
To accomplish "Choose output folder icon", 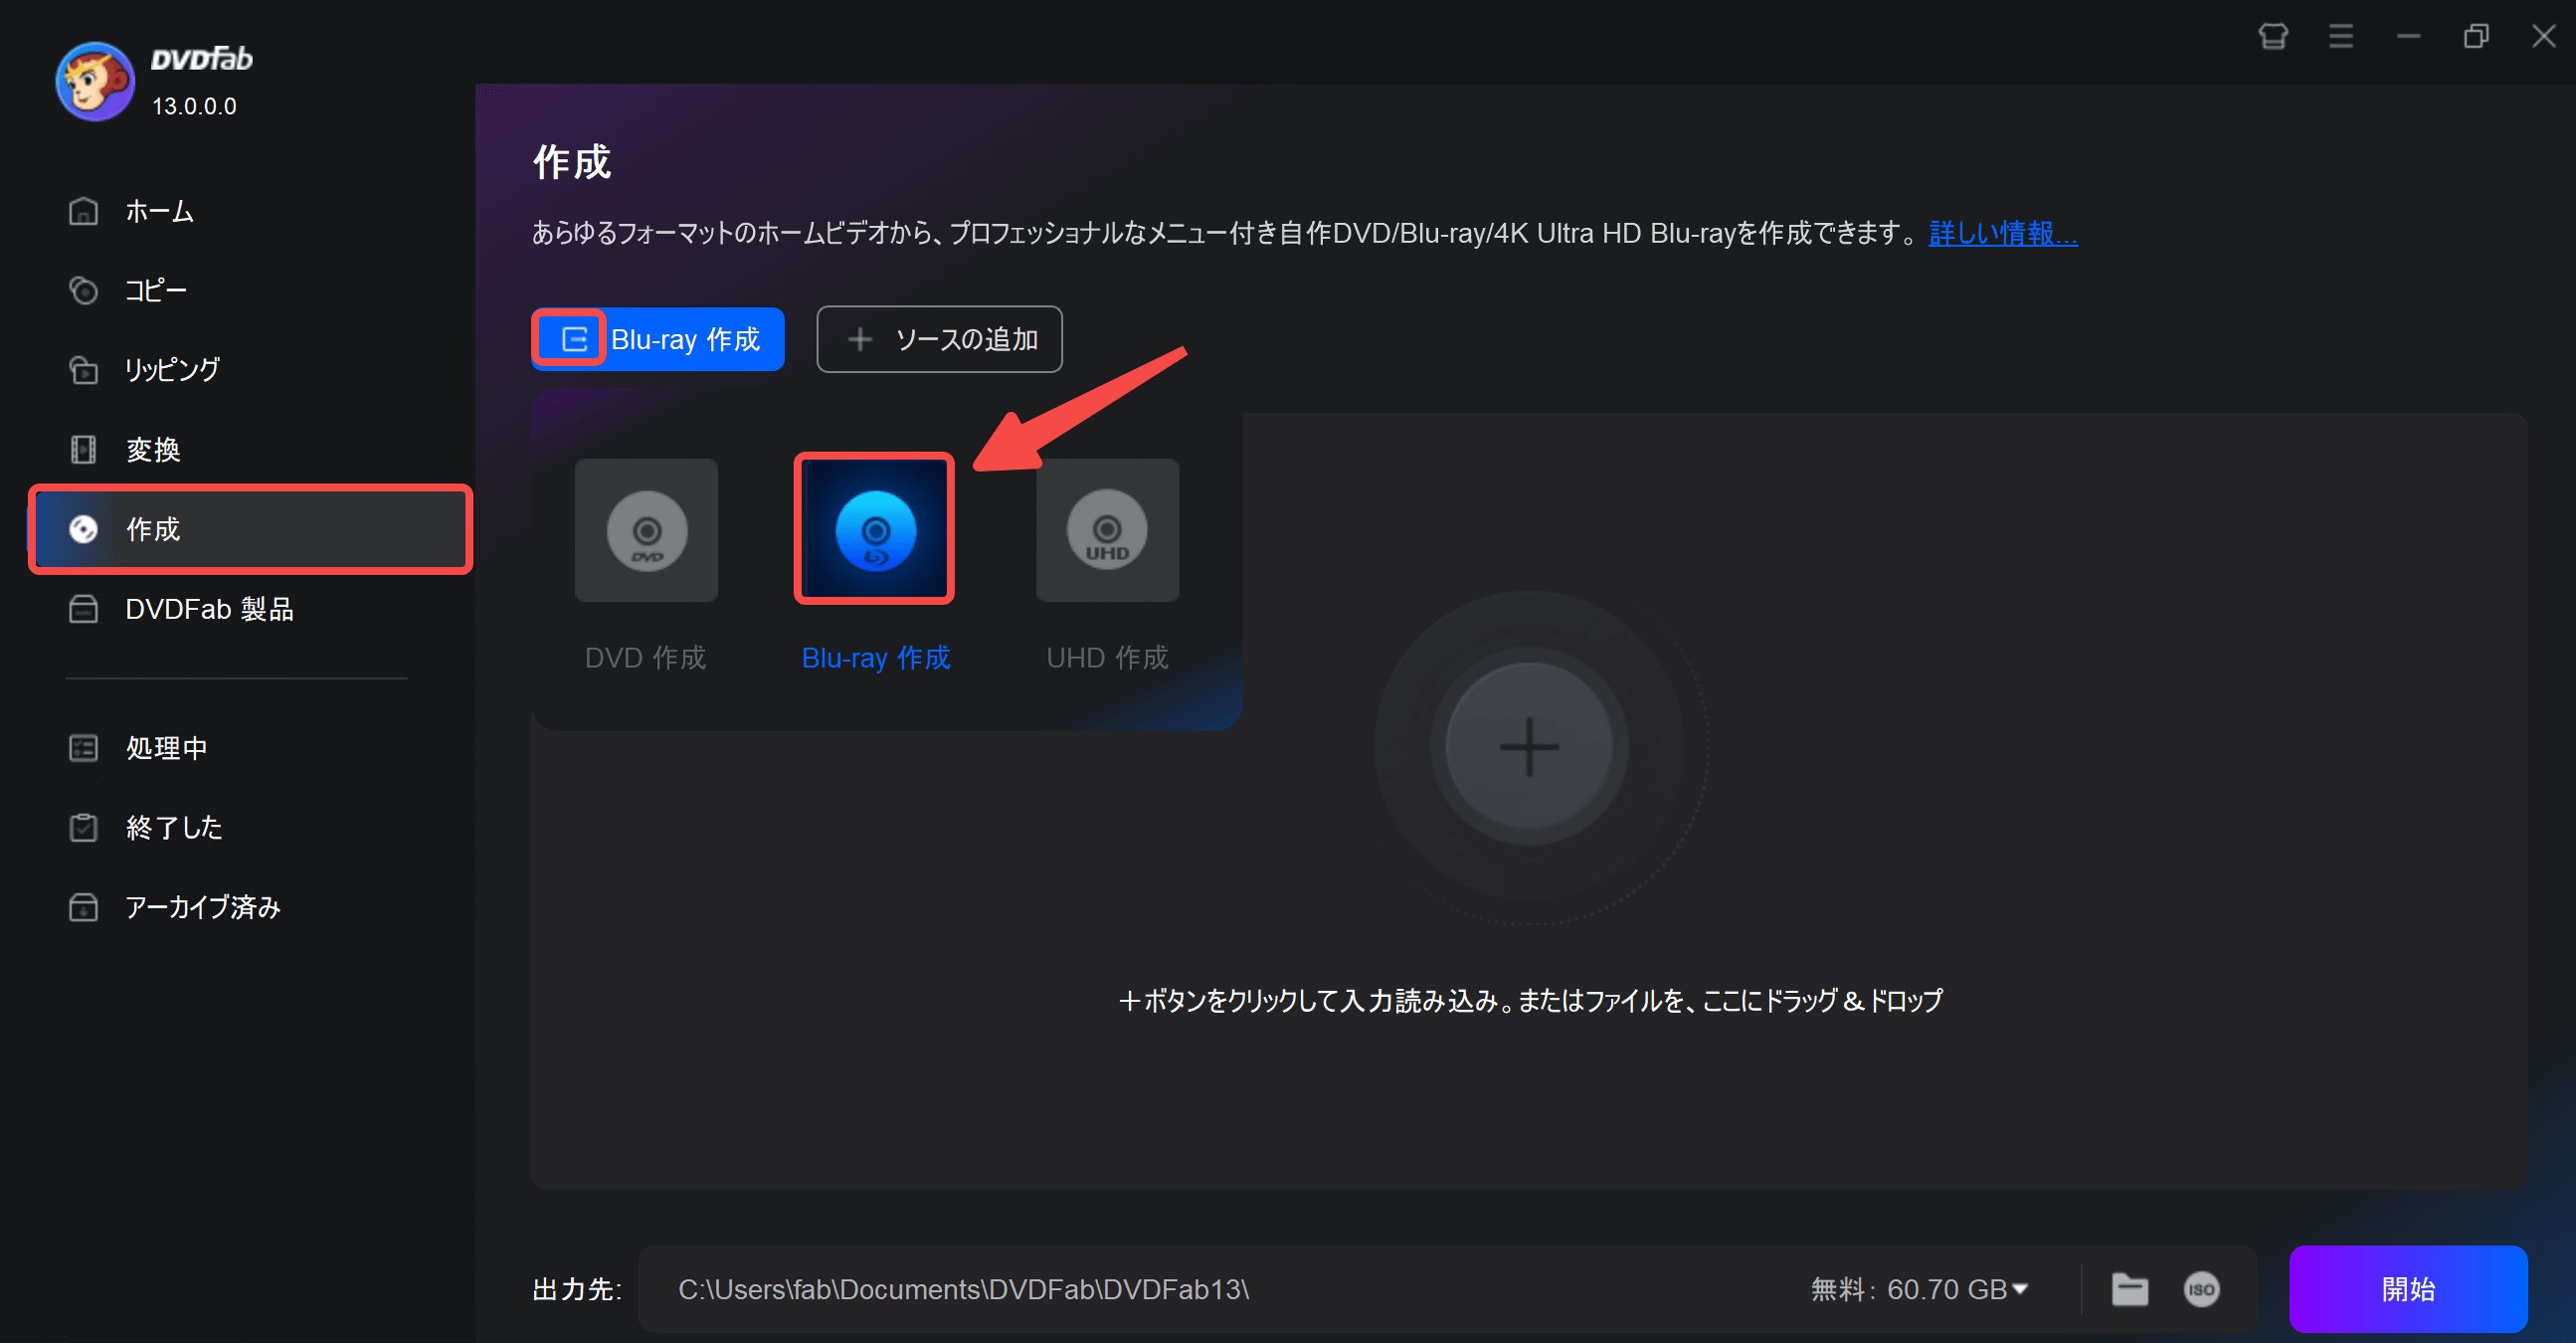I will 2129,1289.
